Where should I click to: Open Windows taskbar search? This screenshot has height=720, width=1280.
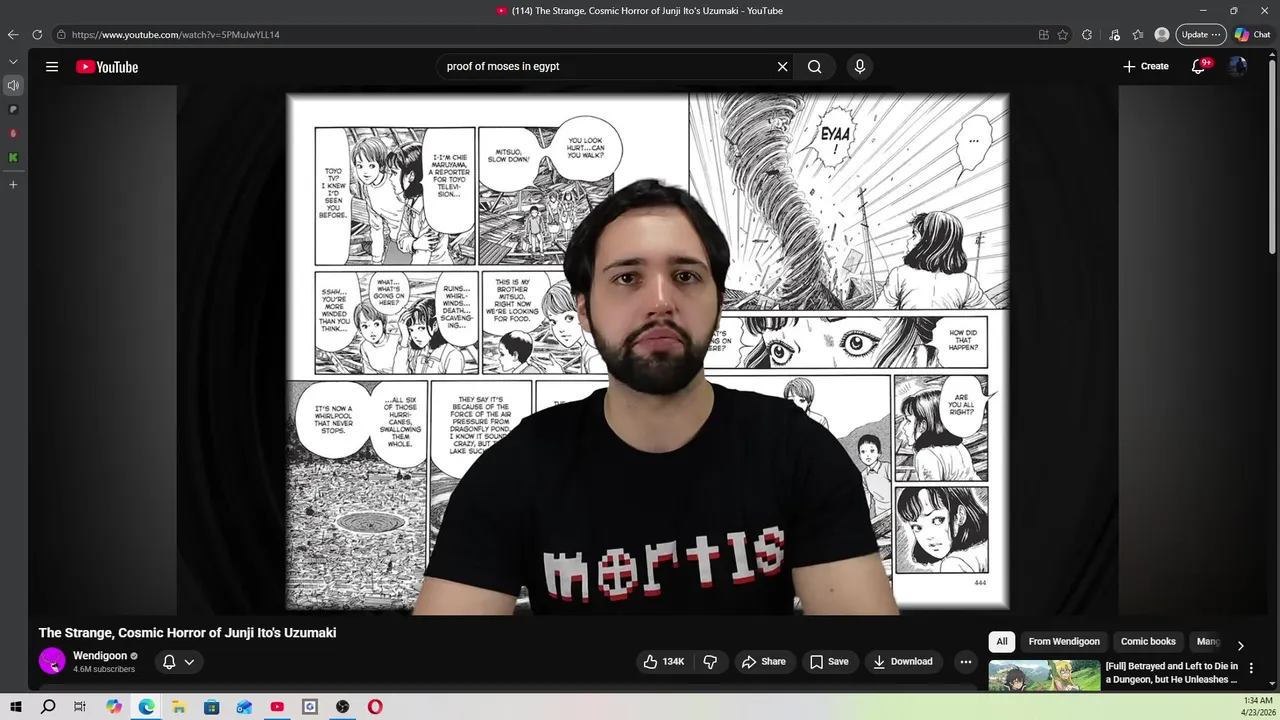pyautogui.click(x=48, y=707)
